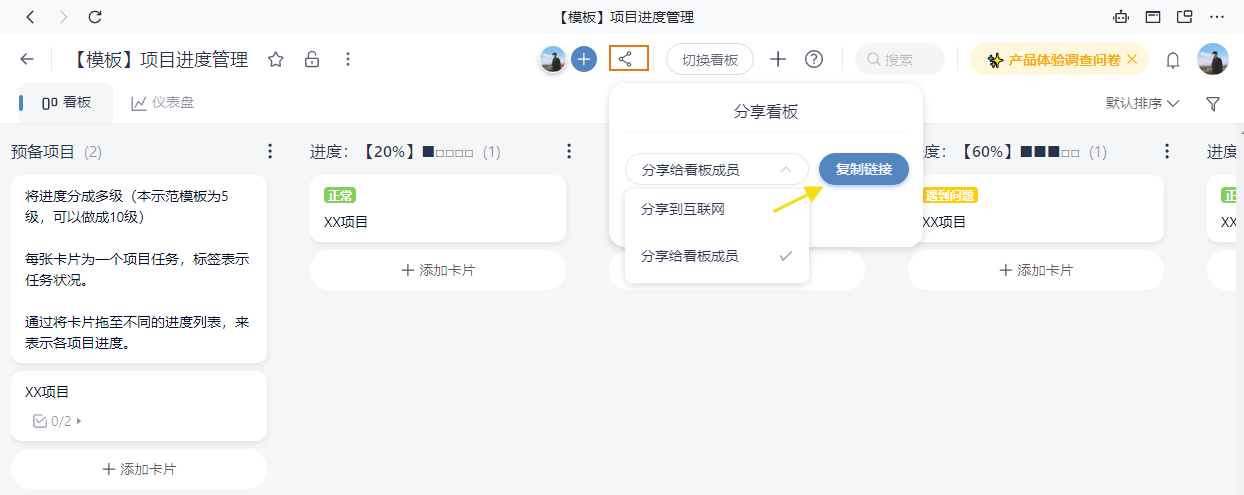Image resolution: width=1244 pixels, height=495 pixels.
Task: Click the board lock icon
Action: 312,60
